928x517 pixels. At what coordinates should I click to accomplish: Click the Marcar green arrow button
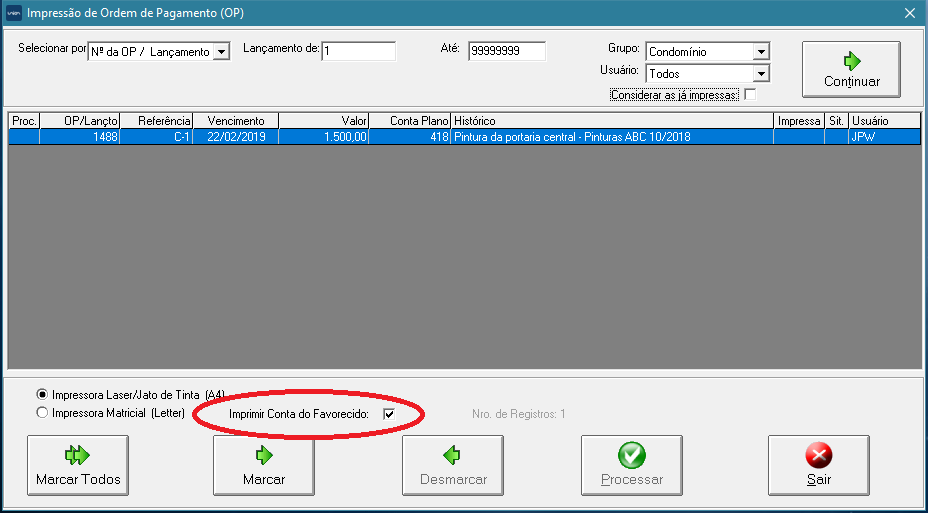(x=263, y=466)
